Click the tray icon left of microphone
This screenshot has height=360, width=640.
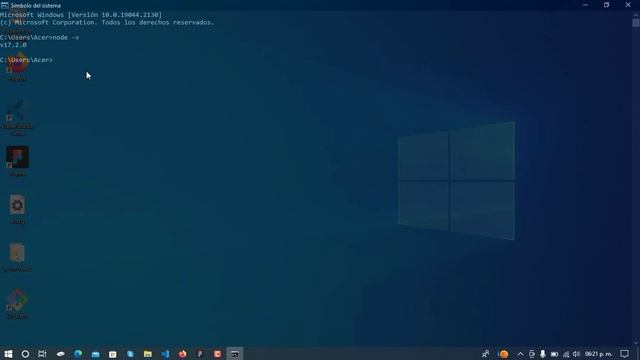[x=531, y=354]
